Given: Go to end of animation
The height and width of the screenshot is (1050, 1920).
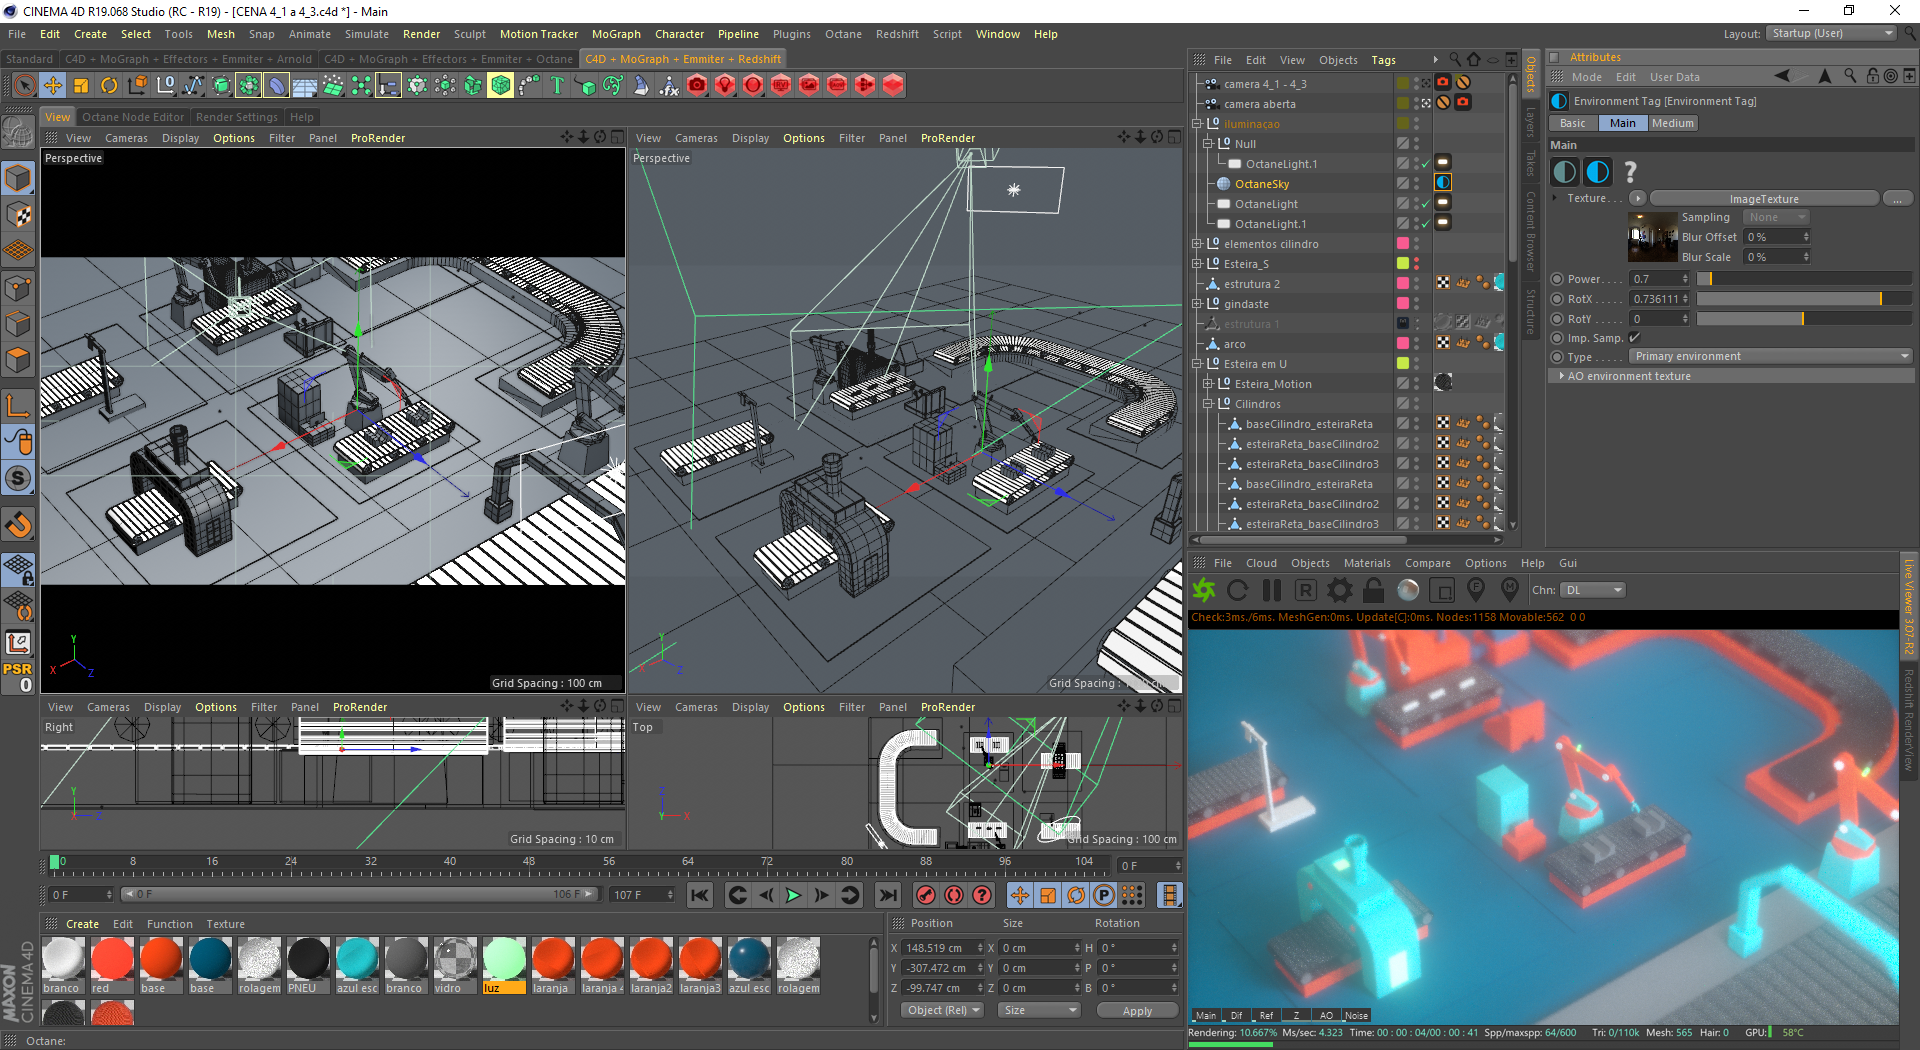Looking at the screenshot, I should (x=888, y=895).
